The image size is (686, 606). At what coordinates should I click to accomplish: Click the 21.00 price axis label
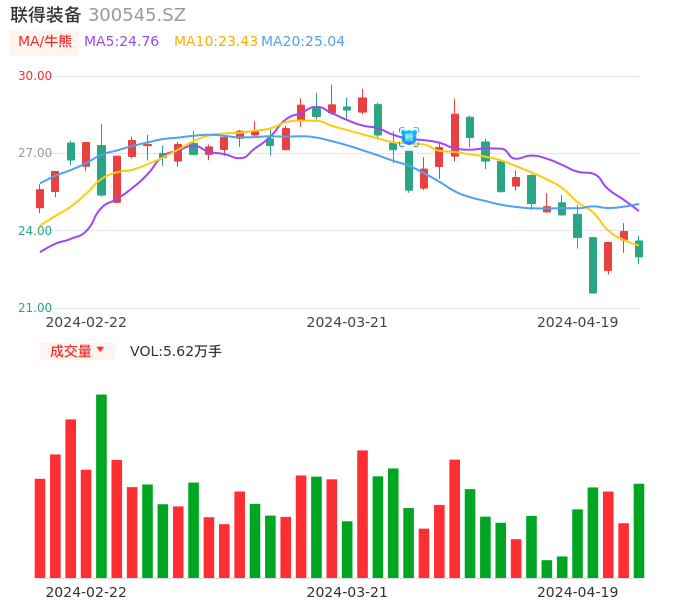point(35,308)
